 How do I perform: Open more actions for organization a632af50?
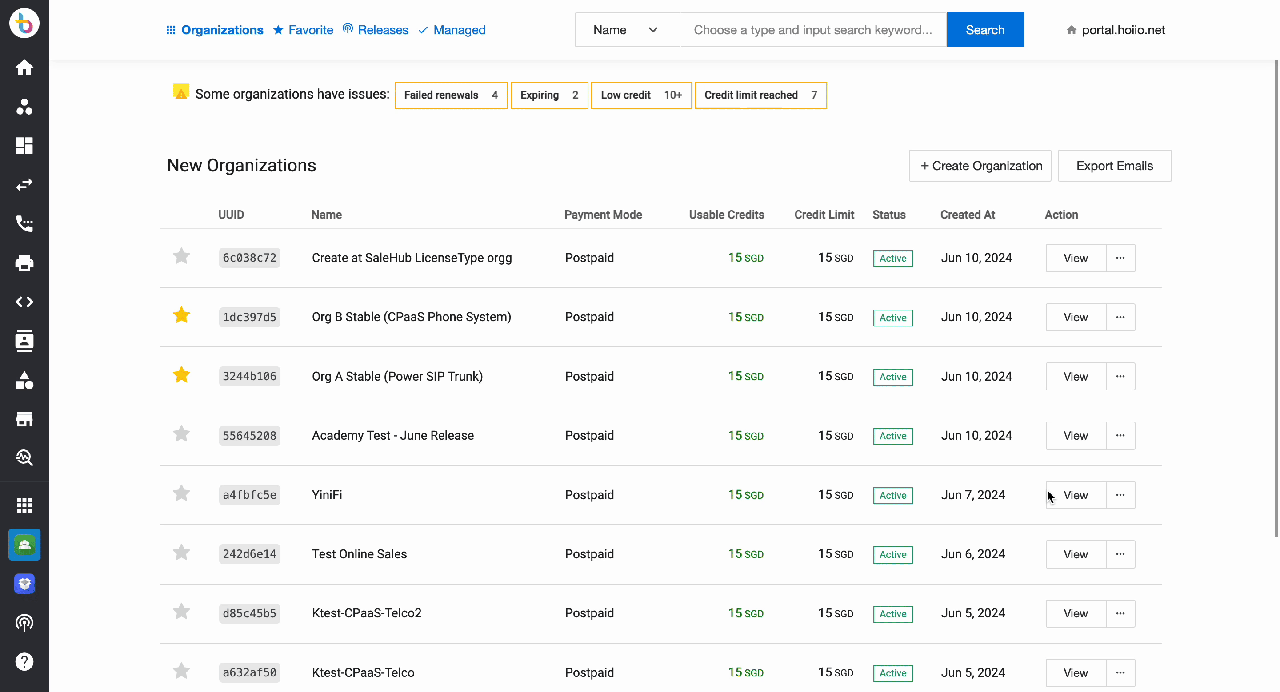pos(1120,673)
